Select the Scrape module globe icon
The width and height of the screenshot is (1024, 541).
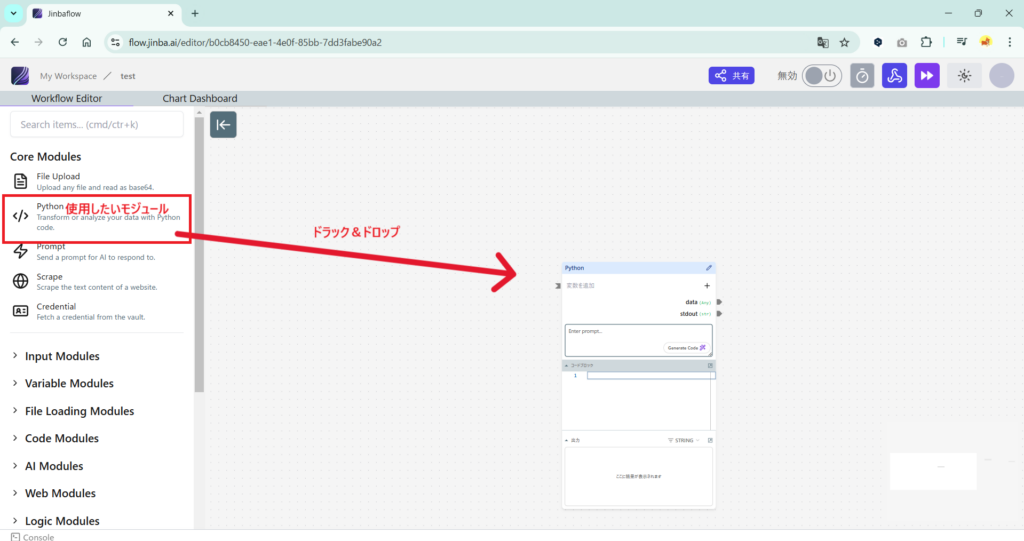(x=20, y=281)
